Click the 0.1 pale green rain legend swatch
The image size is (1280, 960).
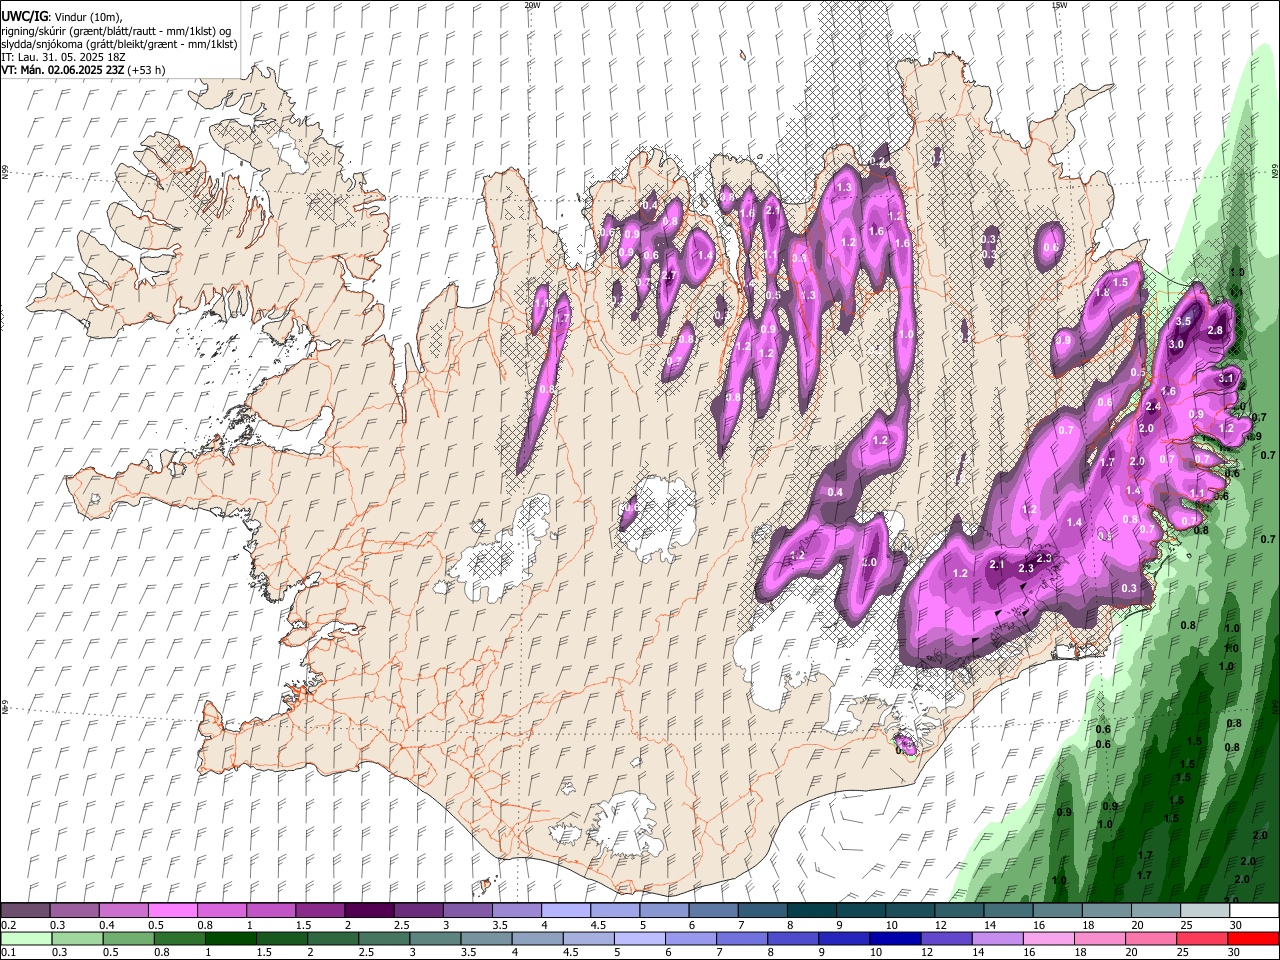(26, 939)
